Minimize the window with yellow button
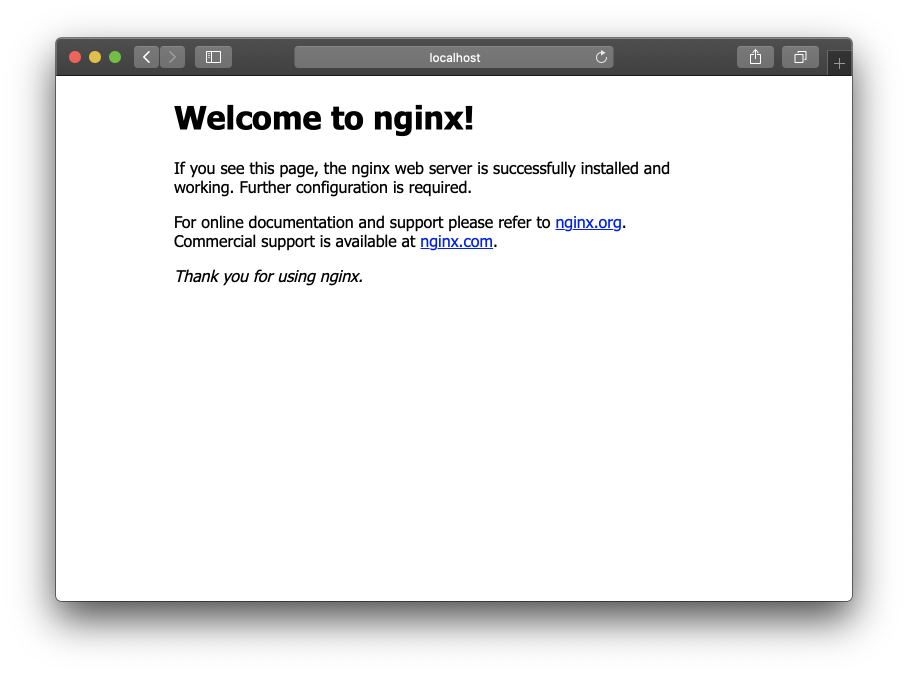The image size is (908, 675). click(95, 57)
